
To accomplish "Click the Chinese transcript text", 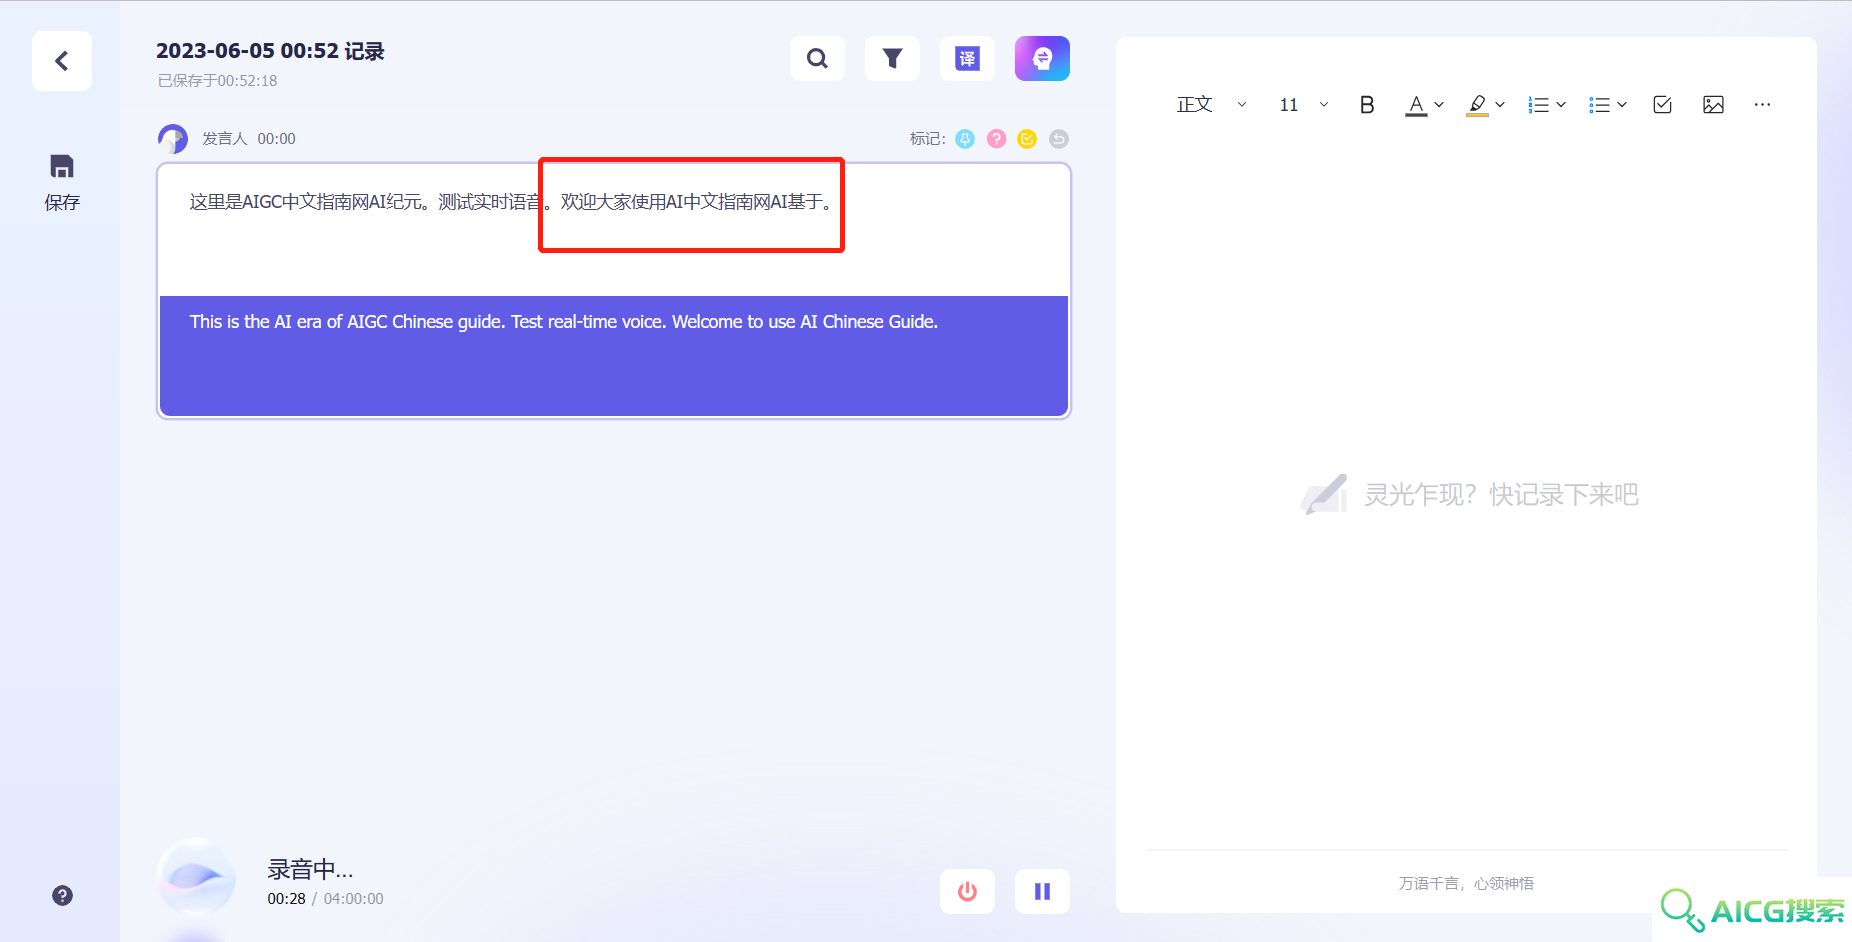I will point(513,202).
